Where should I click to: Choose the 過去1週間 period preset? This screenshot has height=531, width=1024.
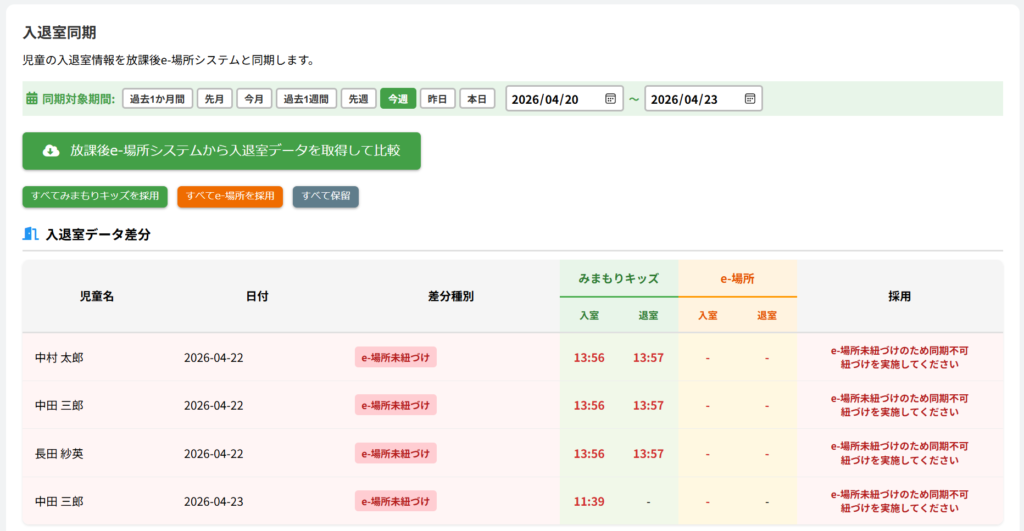pyautogui.click(x=306, y=99)
